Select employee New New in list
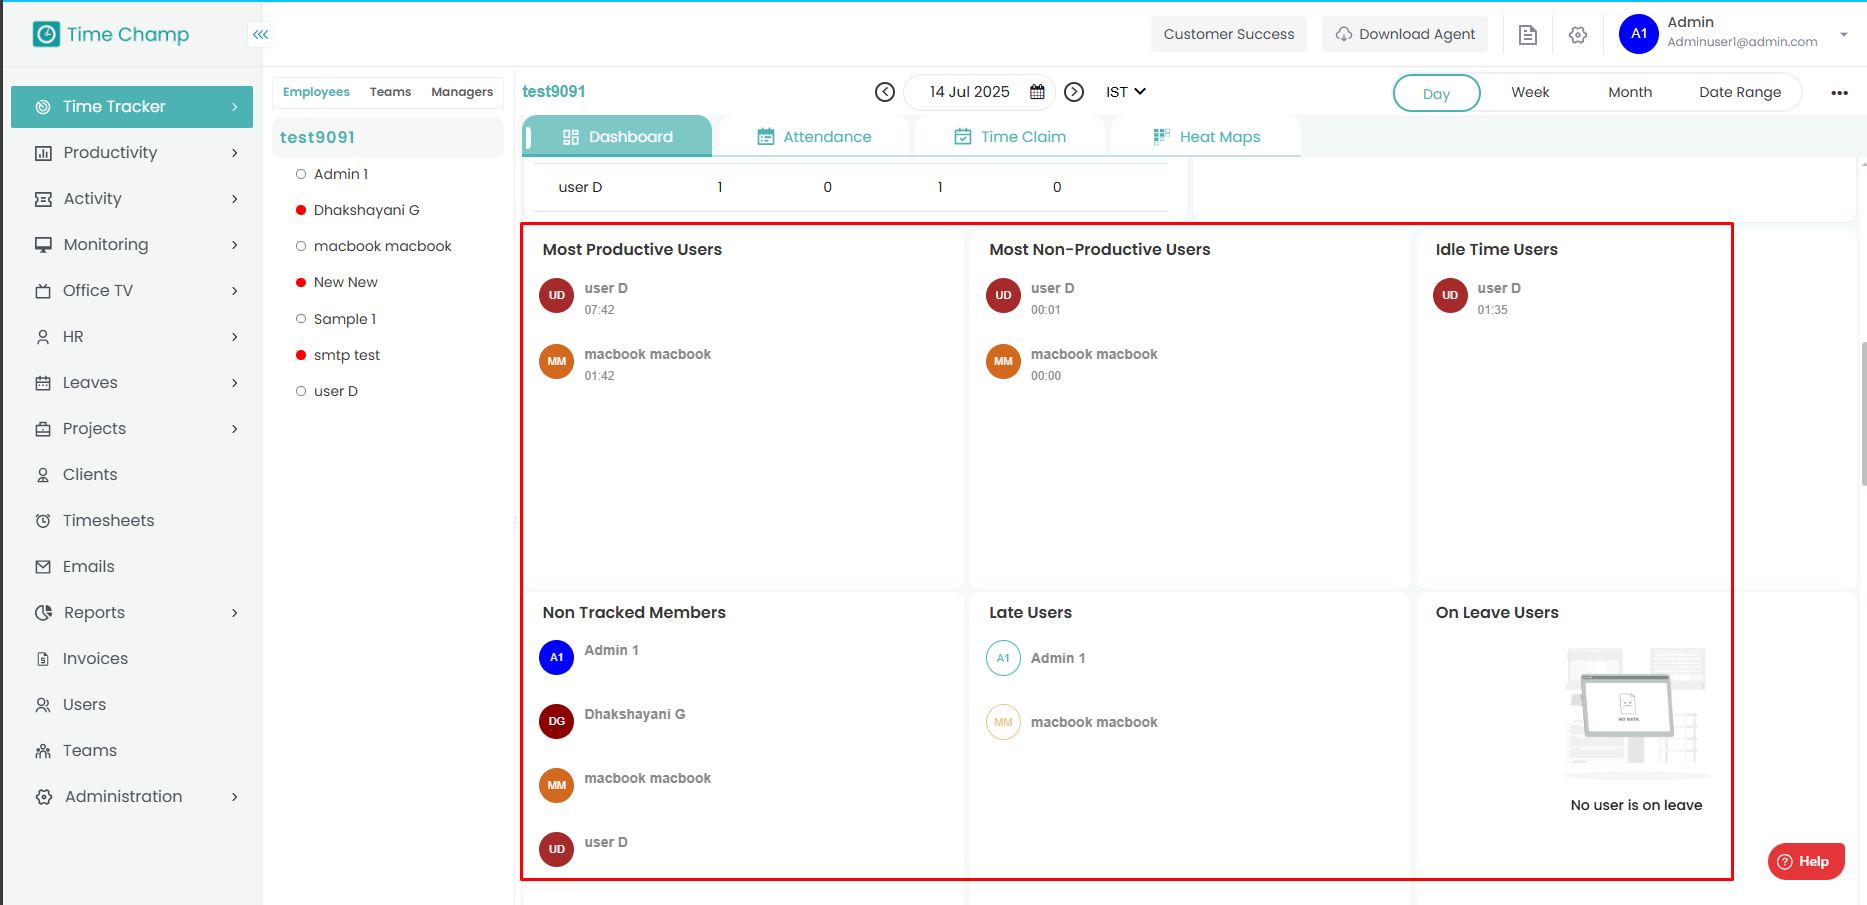 point(345,283)
